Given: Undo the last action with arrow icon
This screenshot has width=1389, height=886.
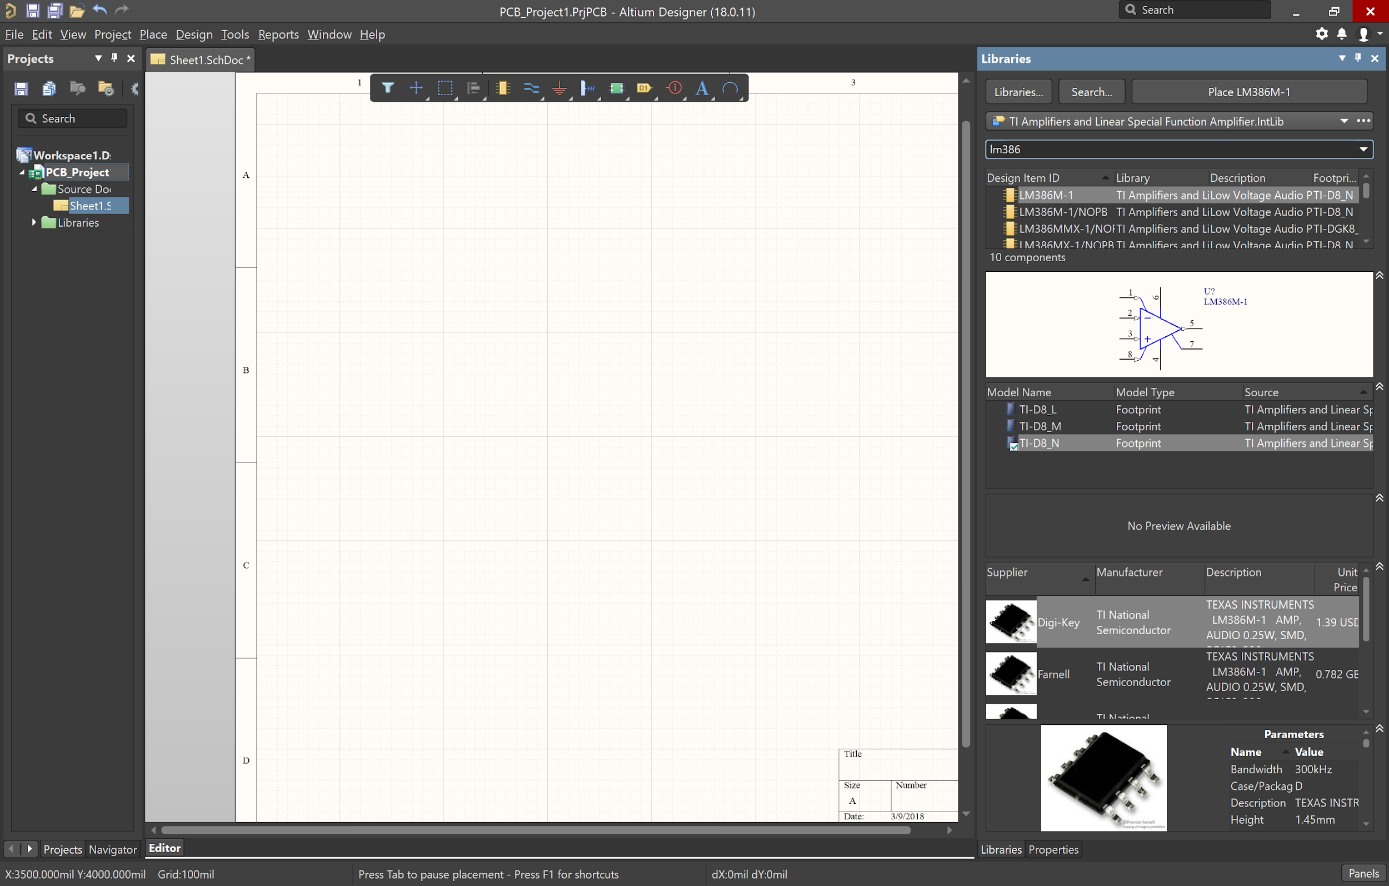Looking at the screenshot, I should pos(100,10).
